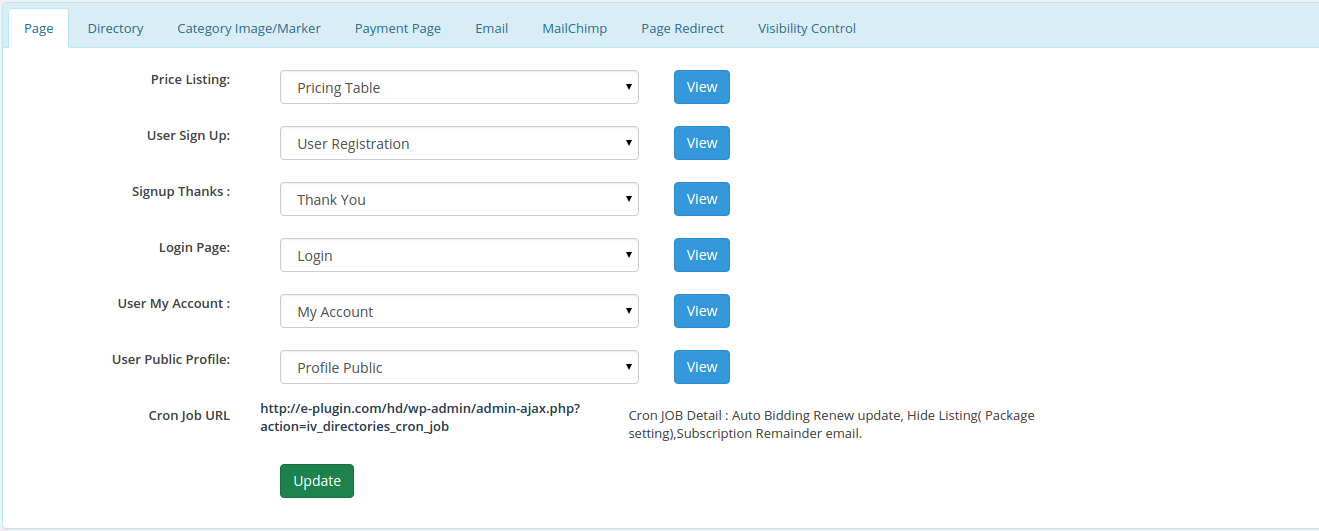Viewport: 1319px width, 531px height.
Task: Open the User Public Profile dropdown
Action: [x=459, y=367]
